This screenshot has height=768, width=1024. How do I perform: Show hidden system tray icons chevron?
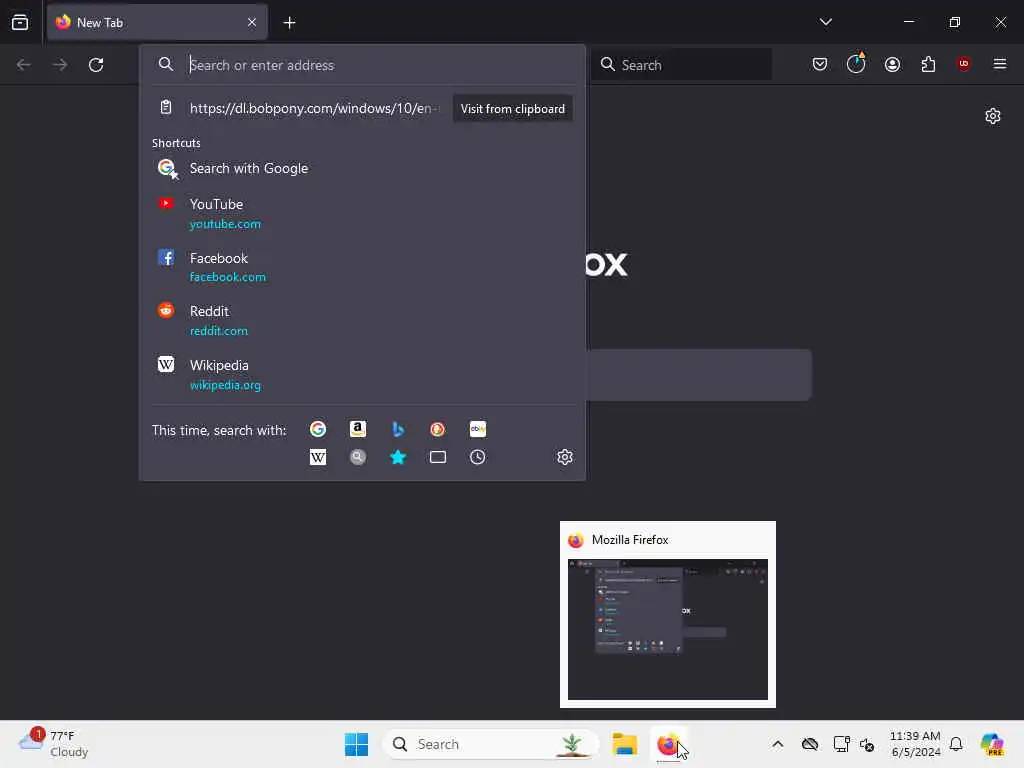click(x=777, y=744)
